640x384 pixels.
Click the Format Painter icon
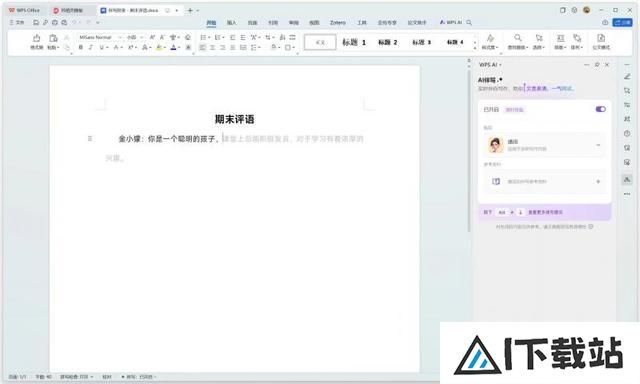tap(36, 38)
